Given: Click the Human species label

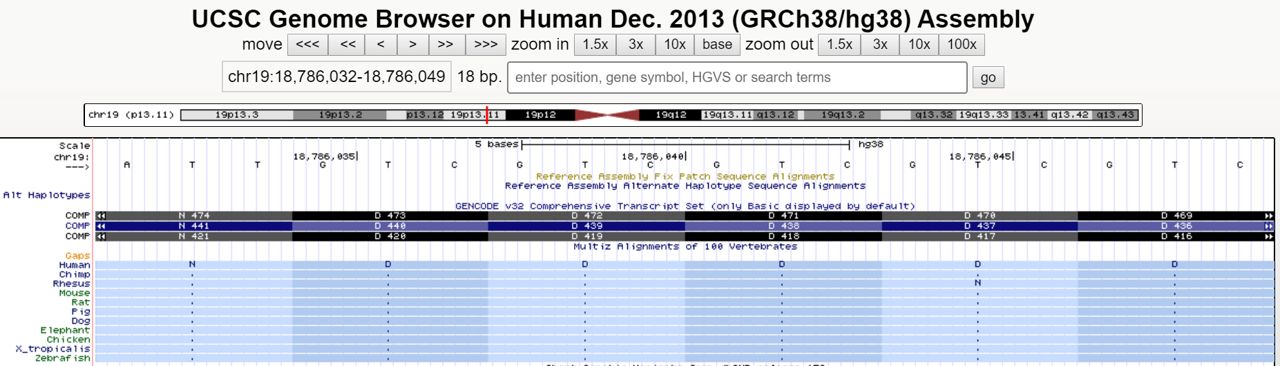Looking at the screenshot, I should (75, 265).
